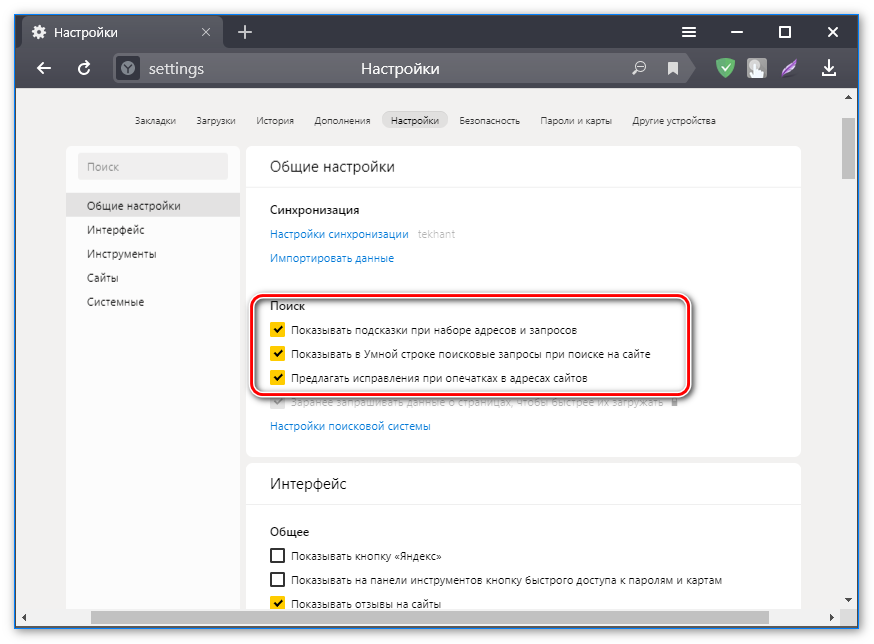874x644 pixels.
Task: Uncheck 'Предлагать исправления при опечатках' option
Action: (x=278, y=378)
